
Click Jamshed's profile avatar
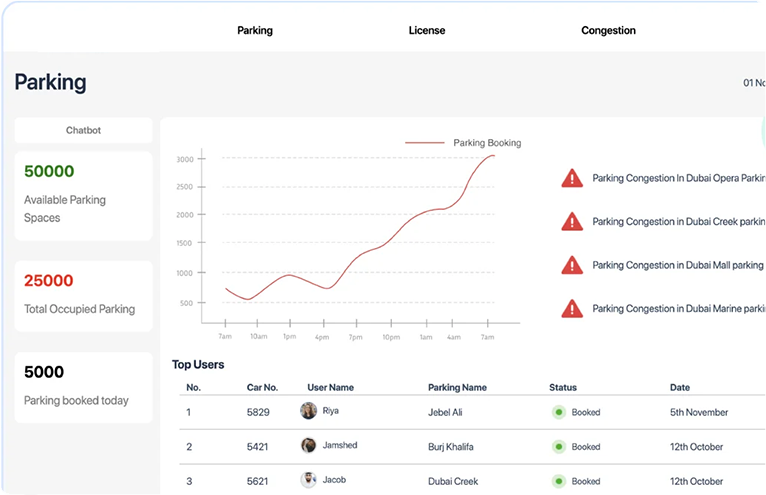click(309, 446)
